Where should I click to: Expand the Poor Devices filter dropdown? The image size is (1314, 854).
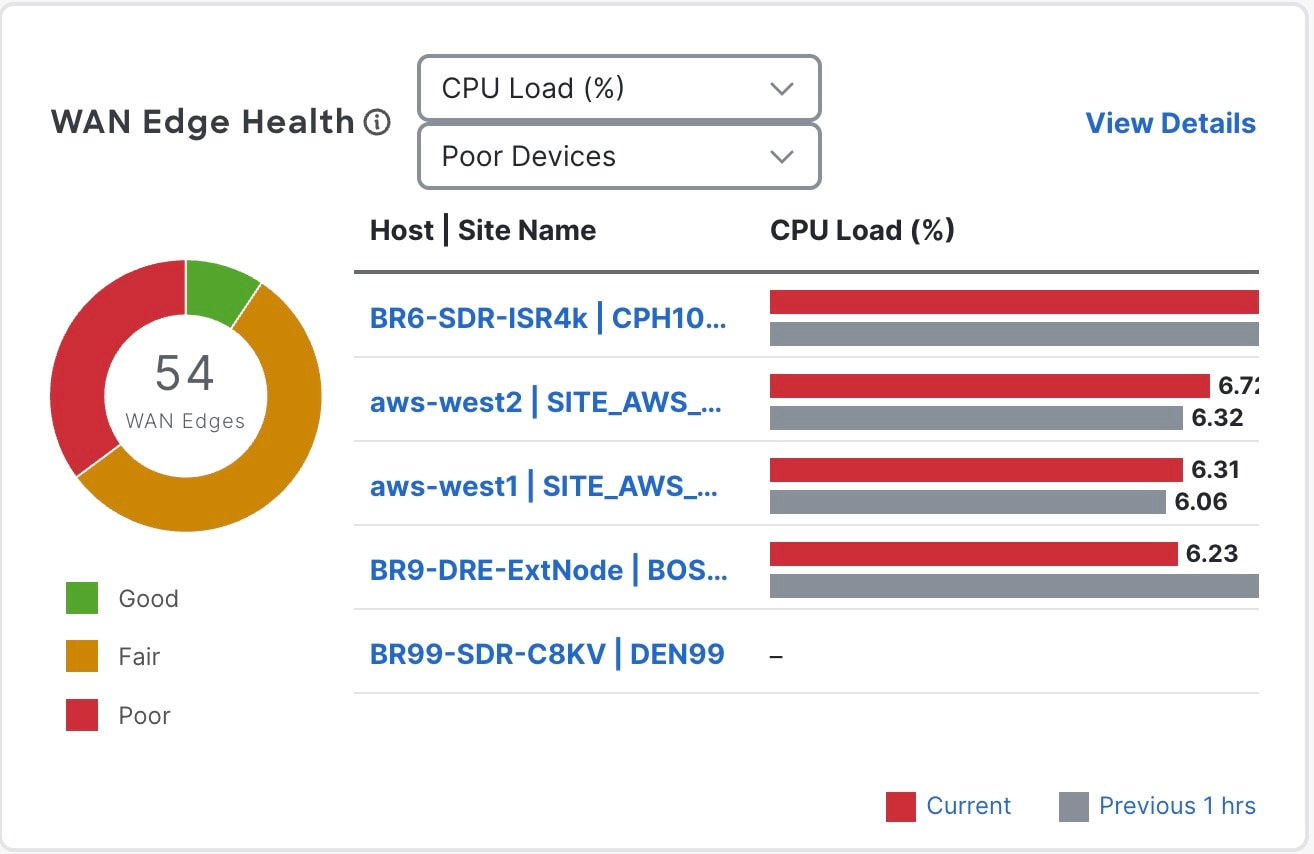618,157
